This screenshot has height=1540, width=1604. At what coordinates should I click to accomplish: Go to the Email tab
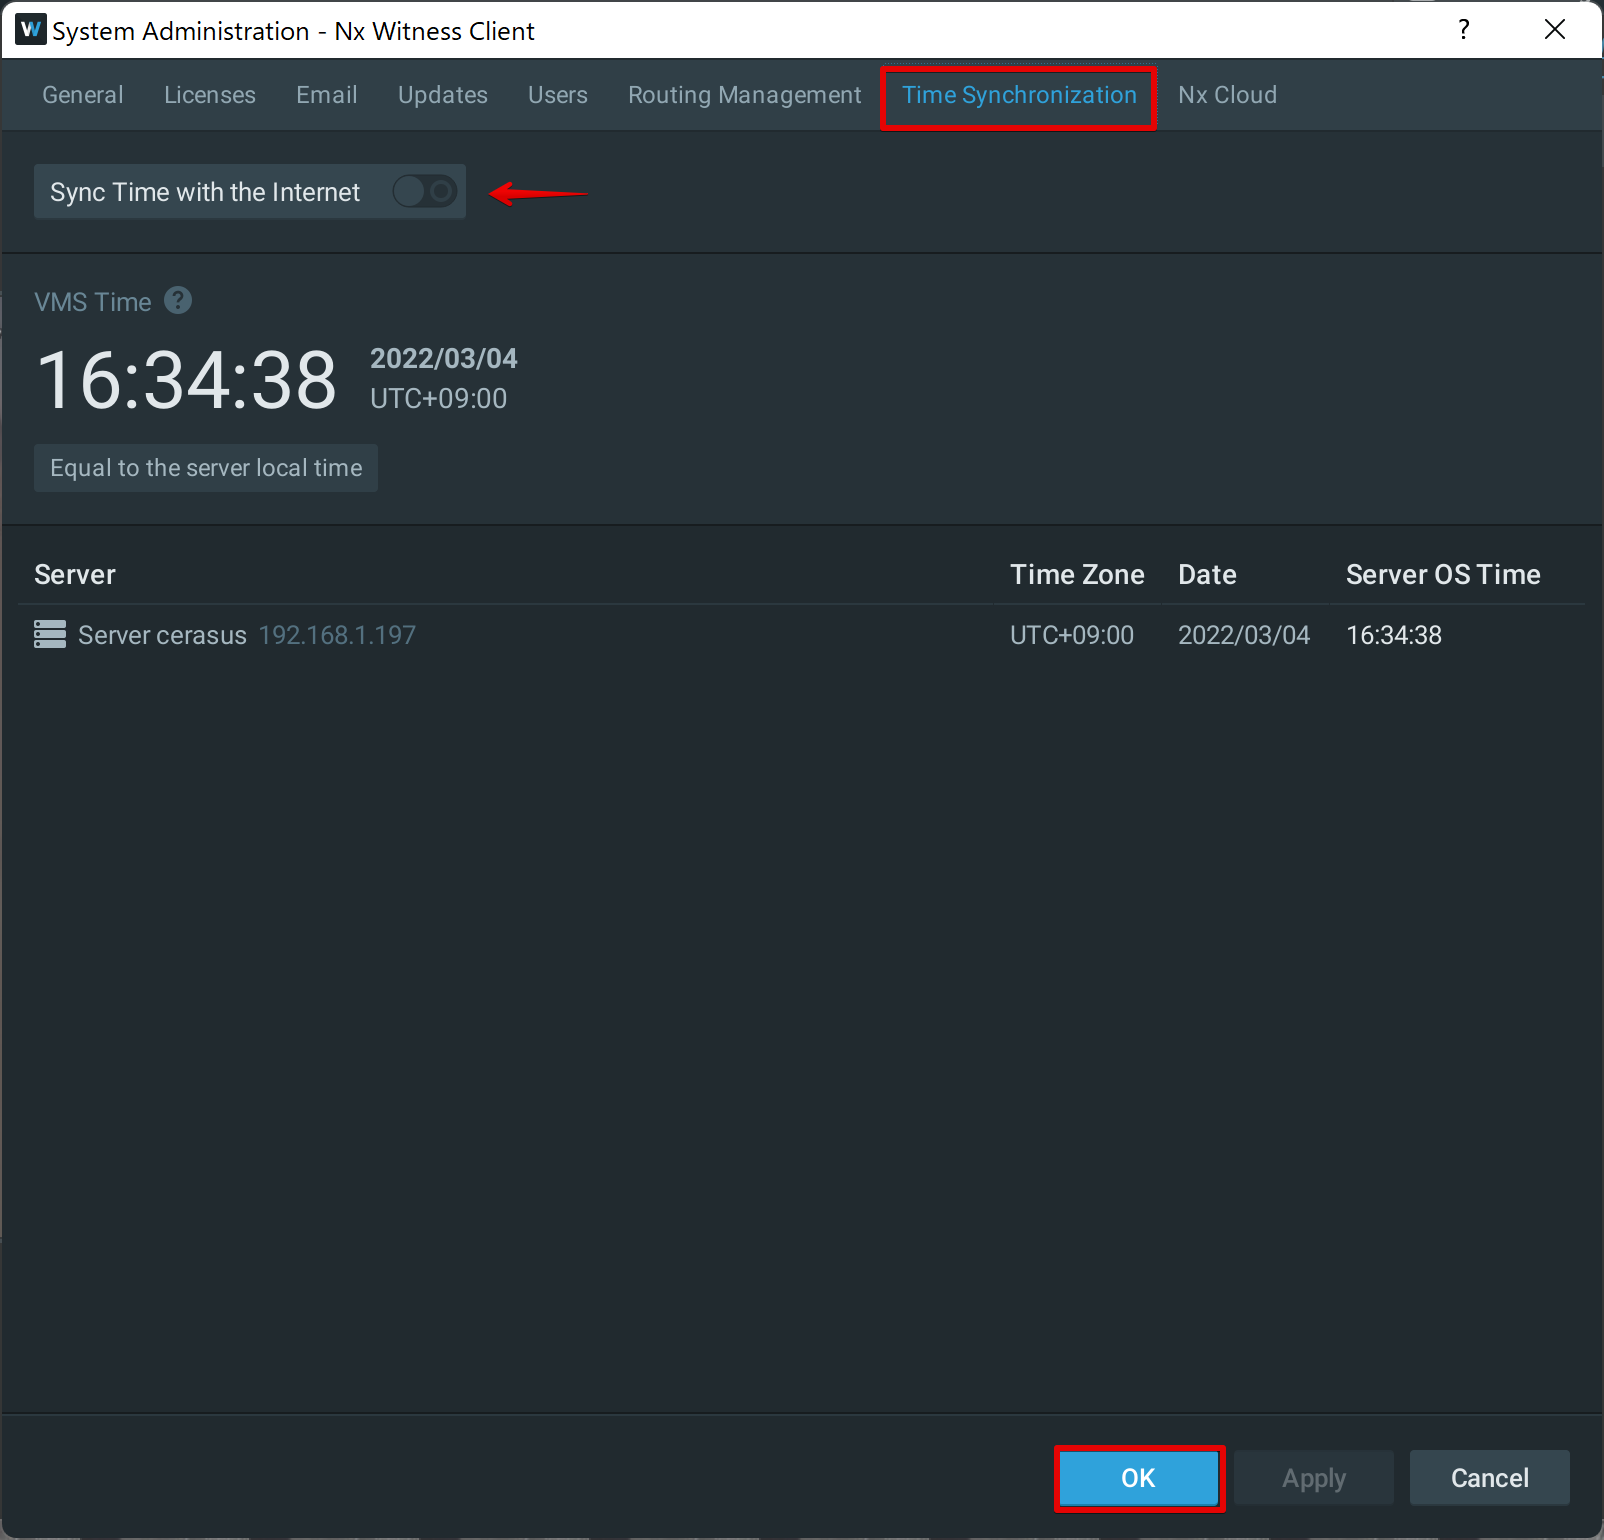click(x=327, y=95)
